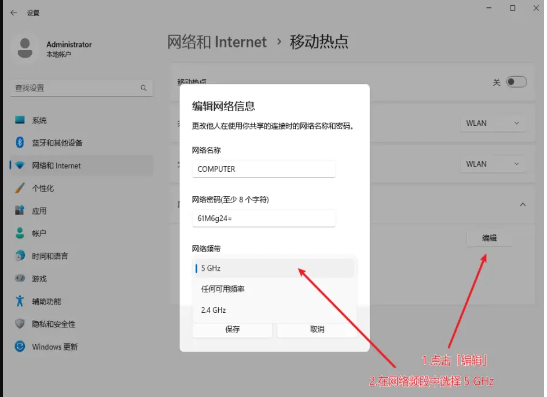Click the 查找设置 search box

coord(81,88)
